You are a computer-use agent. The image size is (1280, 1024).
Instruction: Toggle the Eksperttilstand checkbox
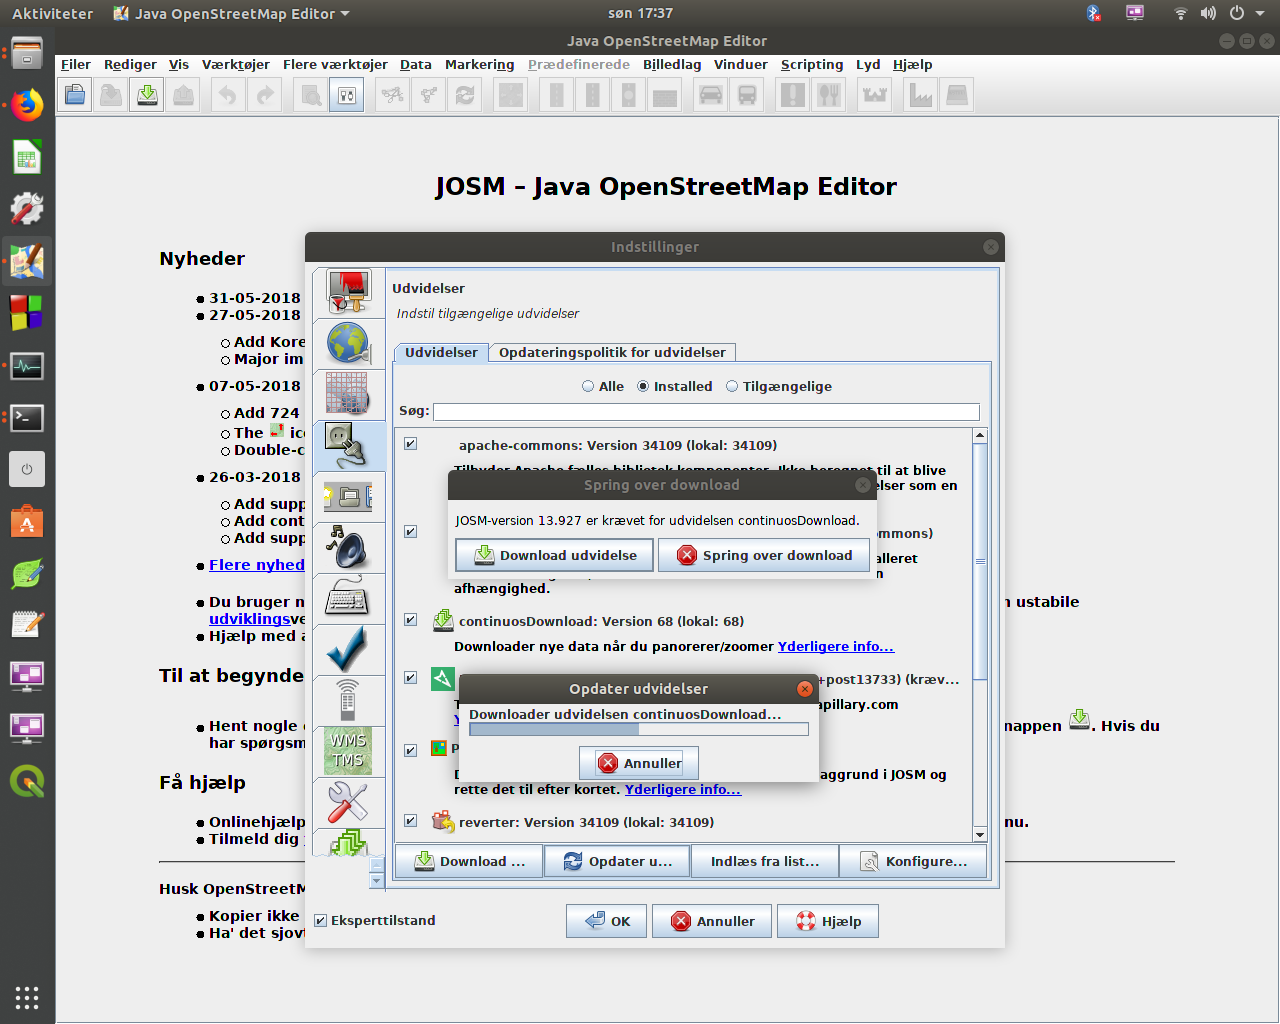(x=321, y=921)
